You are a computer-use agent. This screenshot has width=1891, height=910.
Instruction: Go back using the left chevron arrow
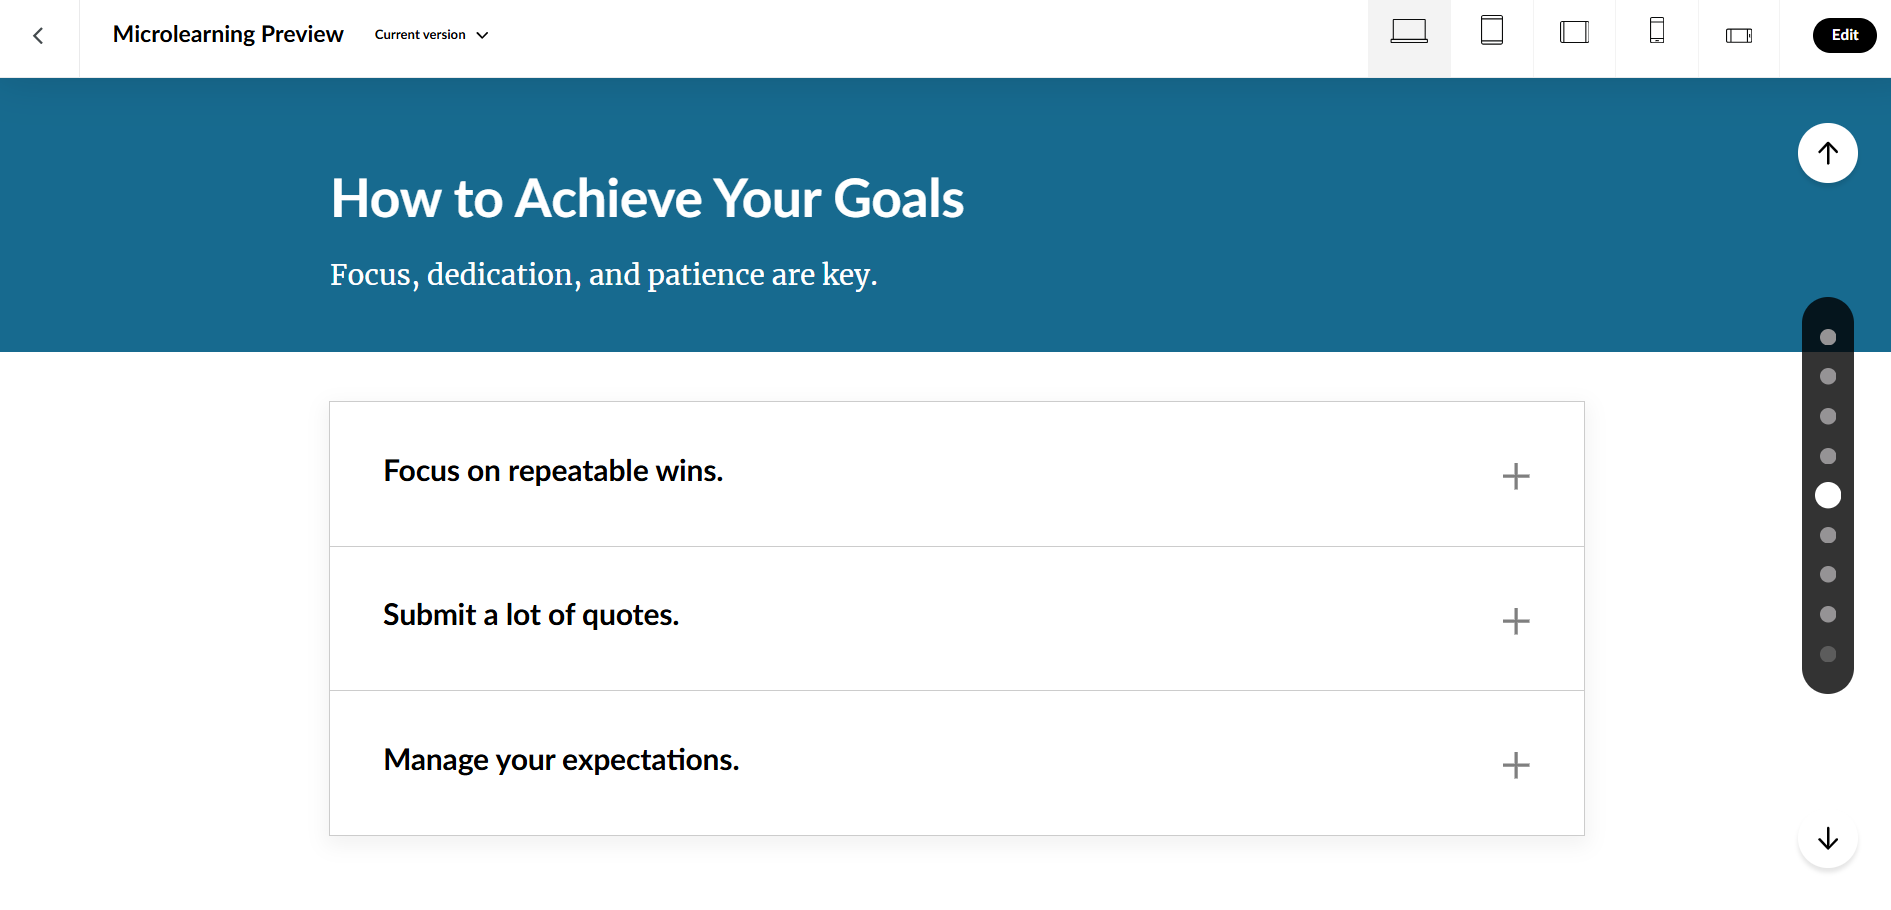click(x=38, y=36)
